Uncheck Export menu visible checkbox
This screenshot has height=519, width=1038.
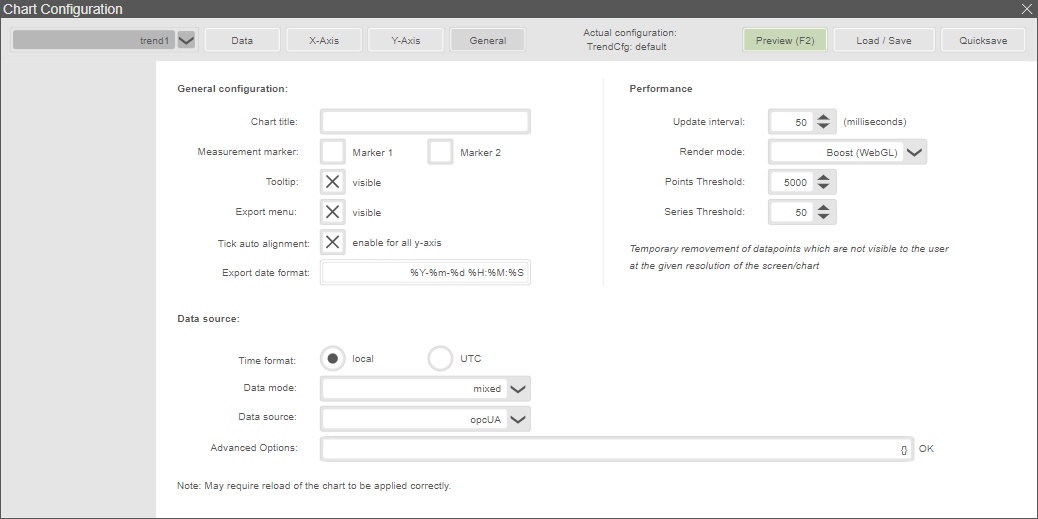point(333,212)
